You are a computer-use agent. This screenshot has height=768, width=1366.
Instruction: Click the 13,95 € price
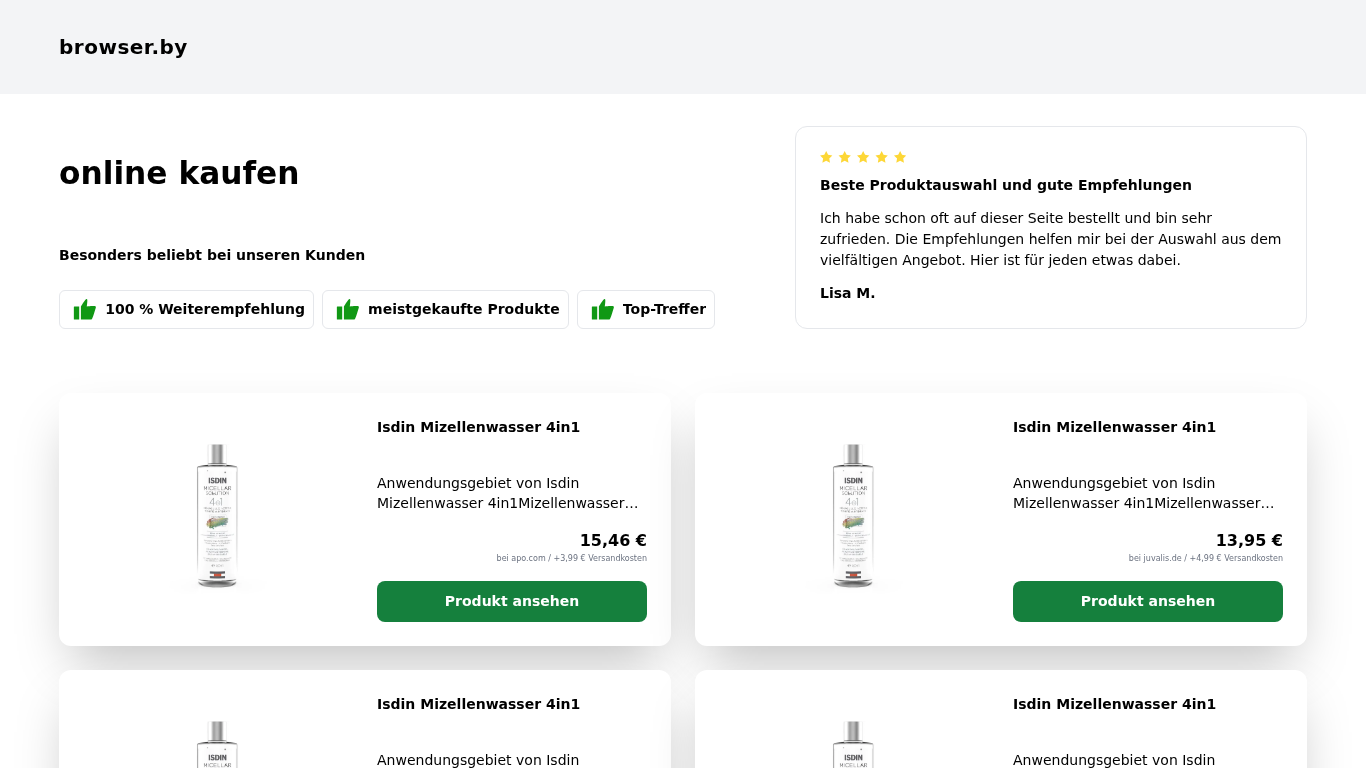click(1249, 540)
